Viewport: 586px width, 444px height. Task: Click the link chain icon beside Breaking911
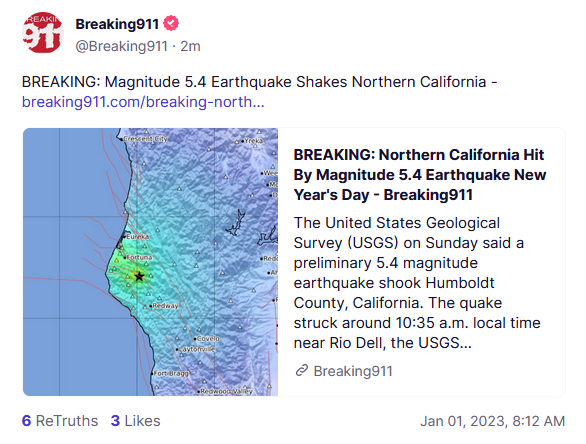[302, 370]
